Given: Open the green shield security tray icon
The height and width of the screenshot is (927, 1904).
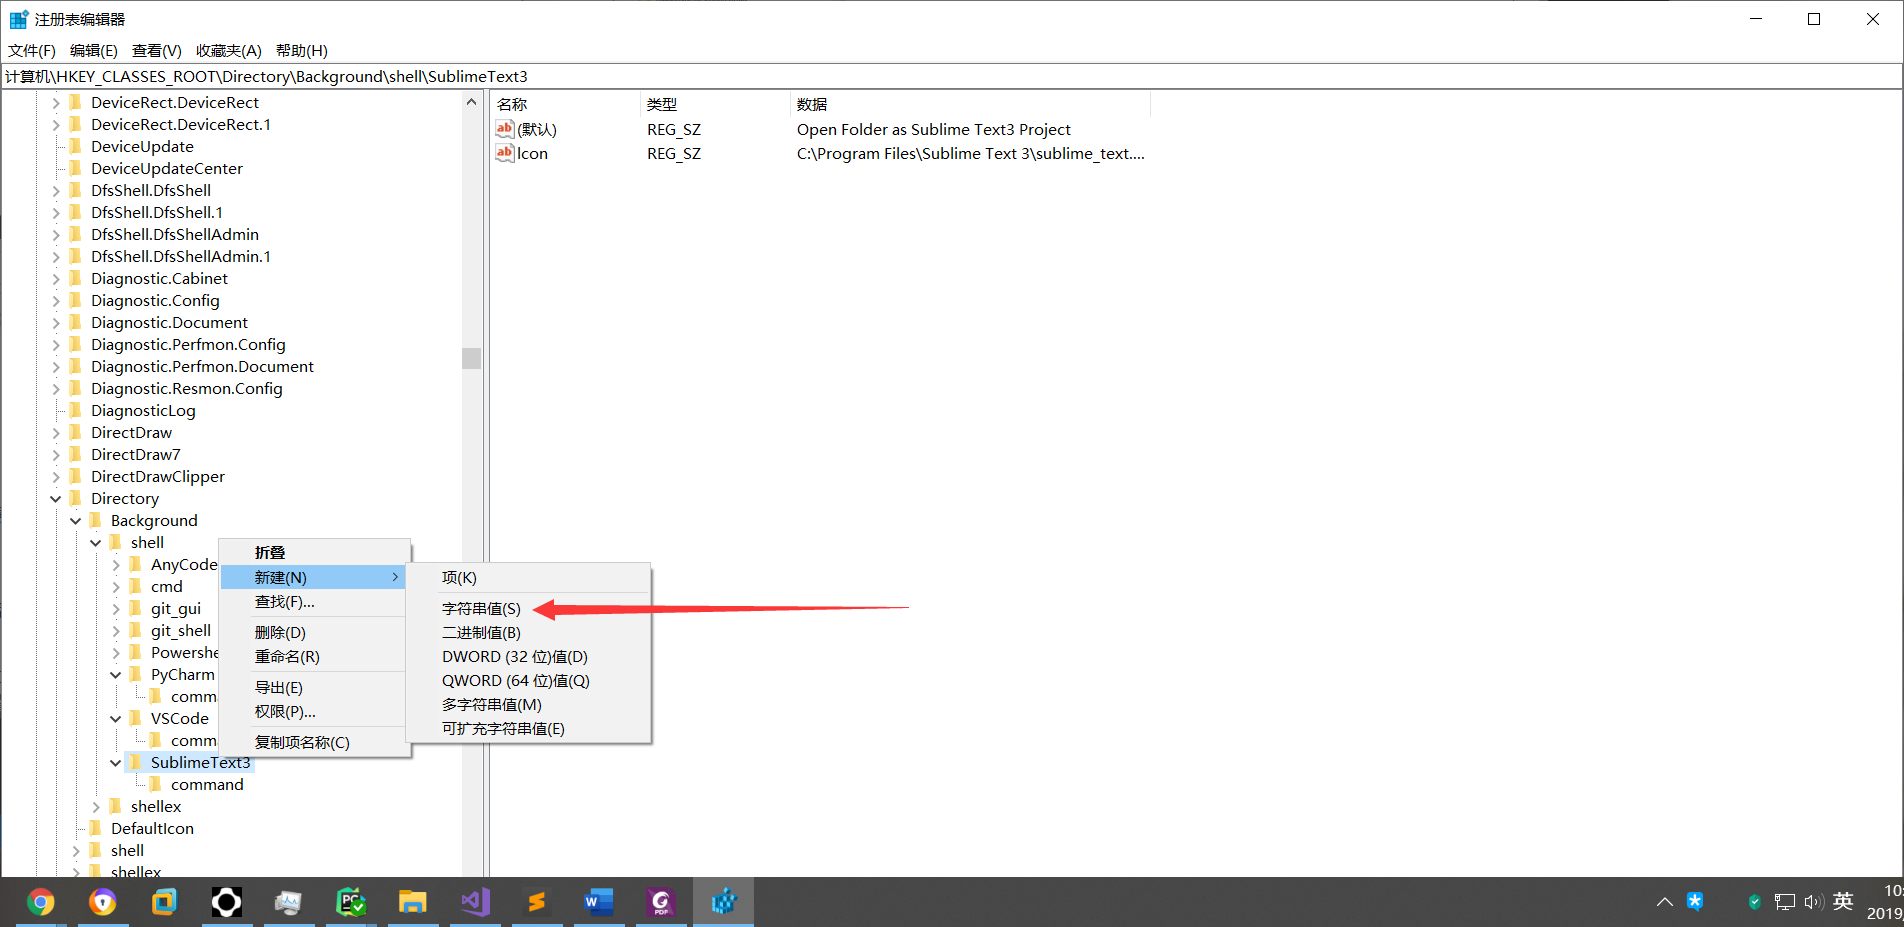Looking at the screenshot, I should click(x=1754, y=902).
